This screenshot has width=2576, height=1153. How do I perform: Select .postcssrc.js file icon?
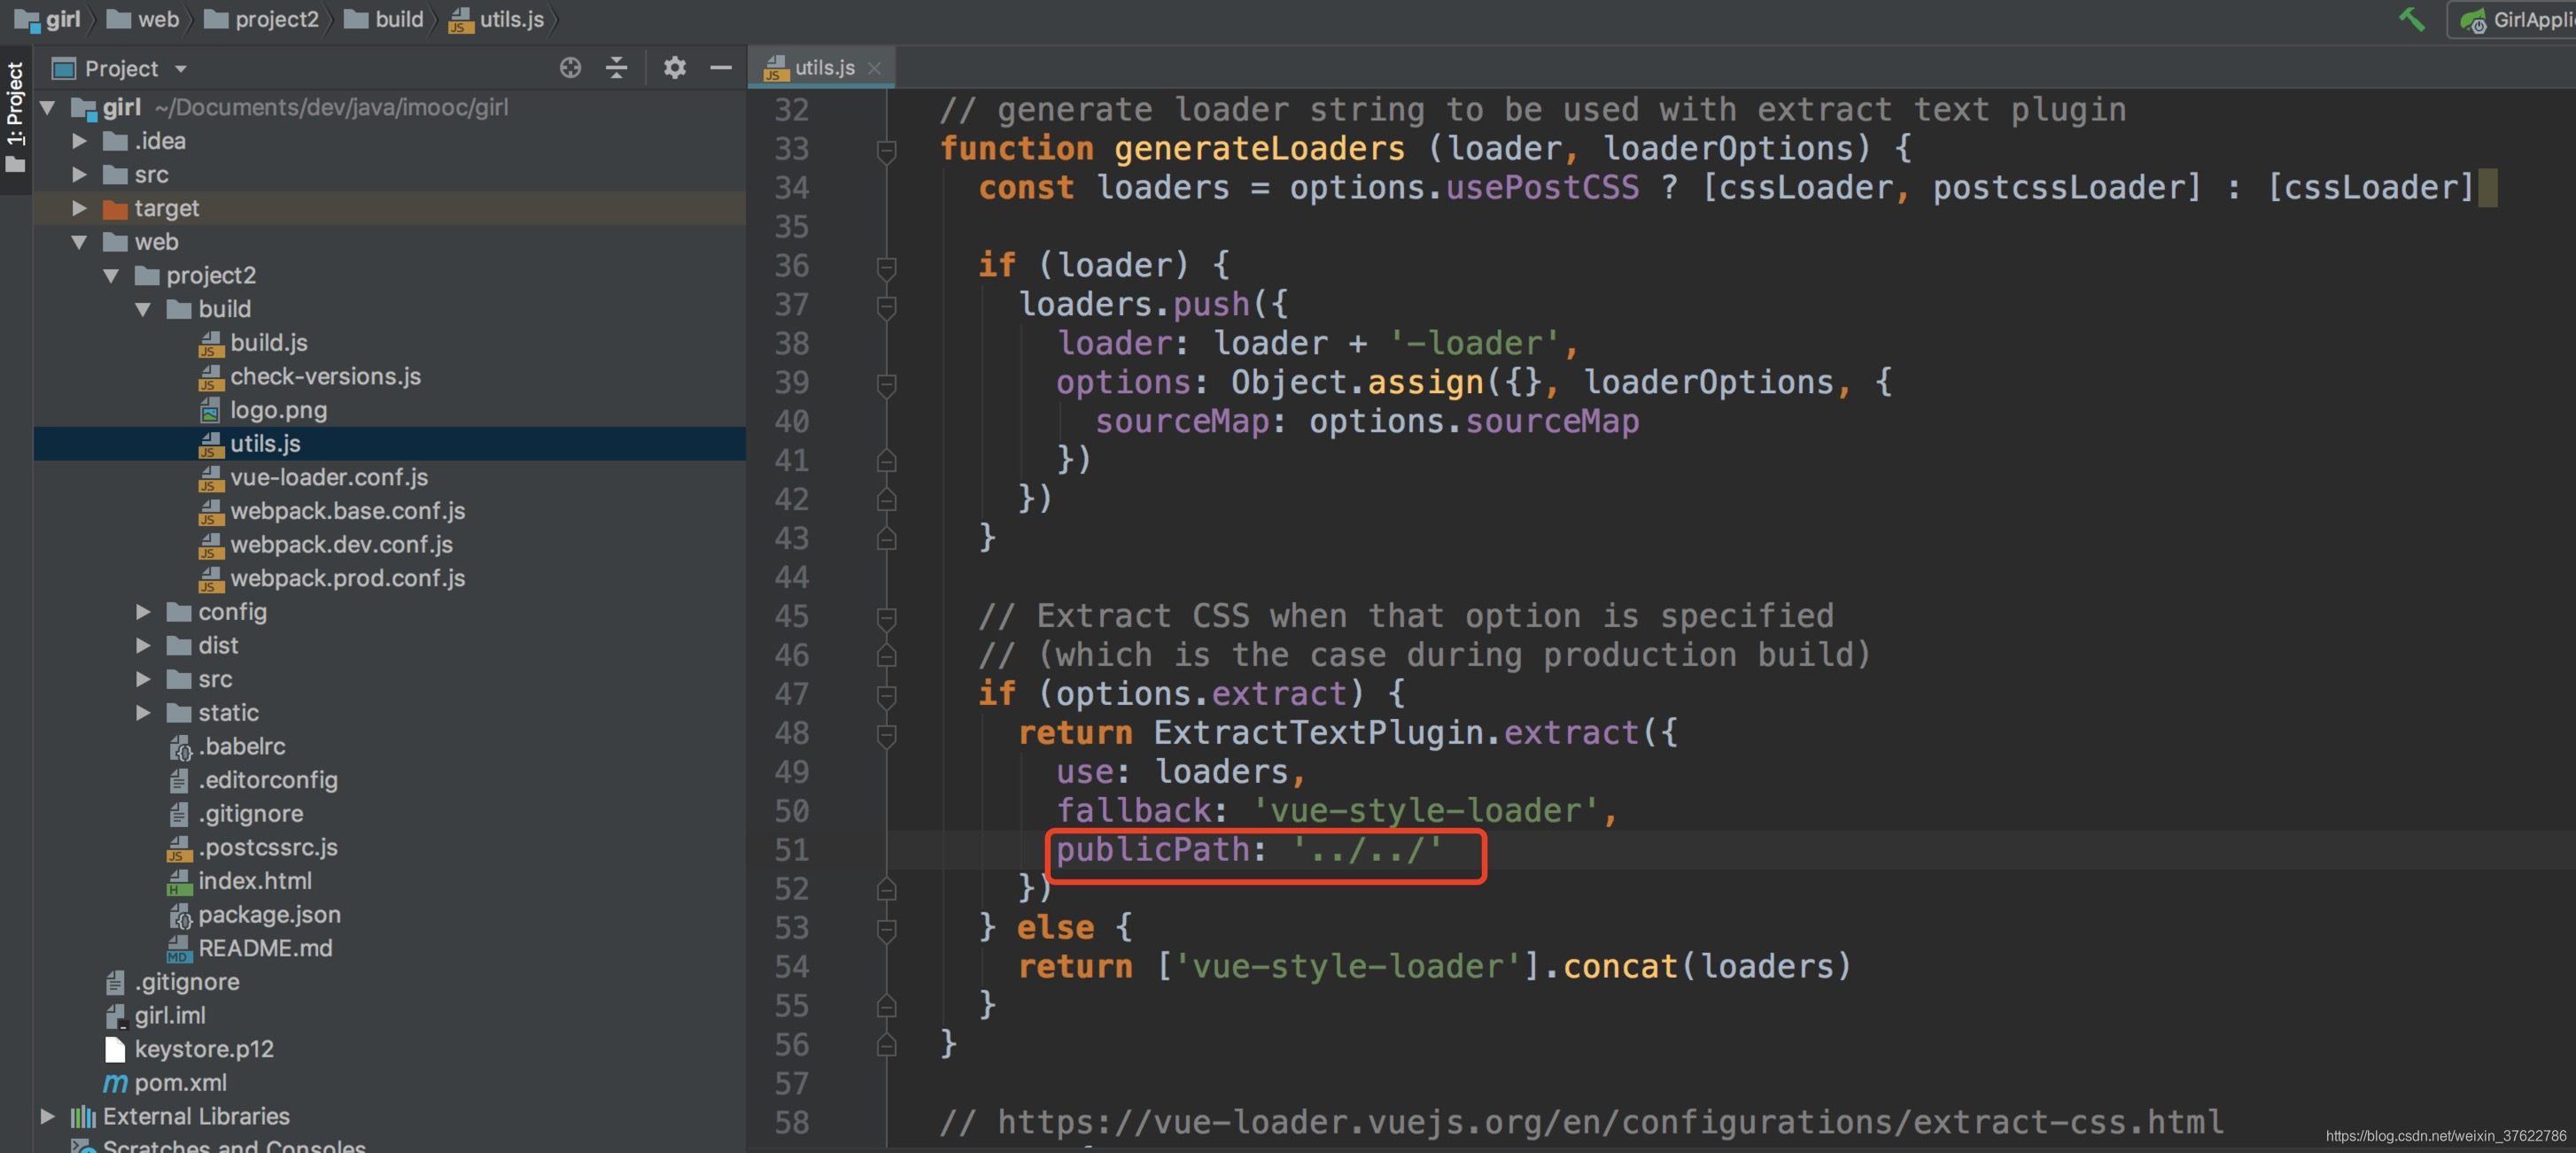pyautogui.click(x=179, y=848)
